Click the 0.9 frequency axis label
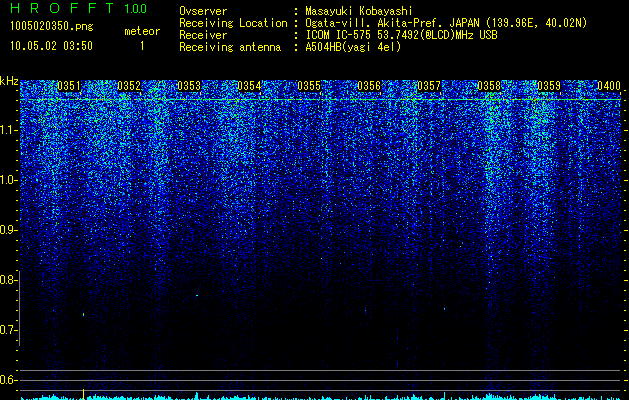 [9, 230]
